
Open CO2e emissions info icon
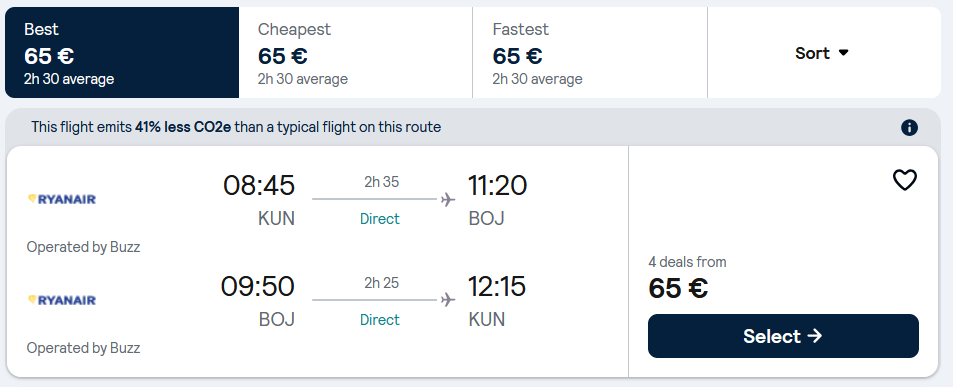(x=909, y=128)
